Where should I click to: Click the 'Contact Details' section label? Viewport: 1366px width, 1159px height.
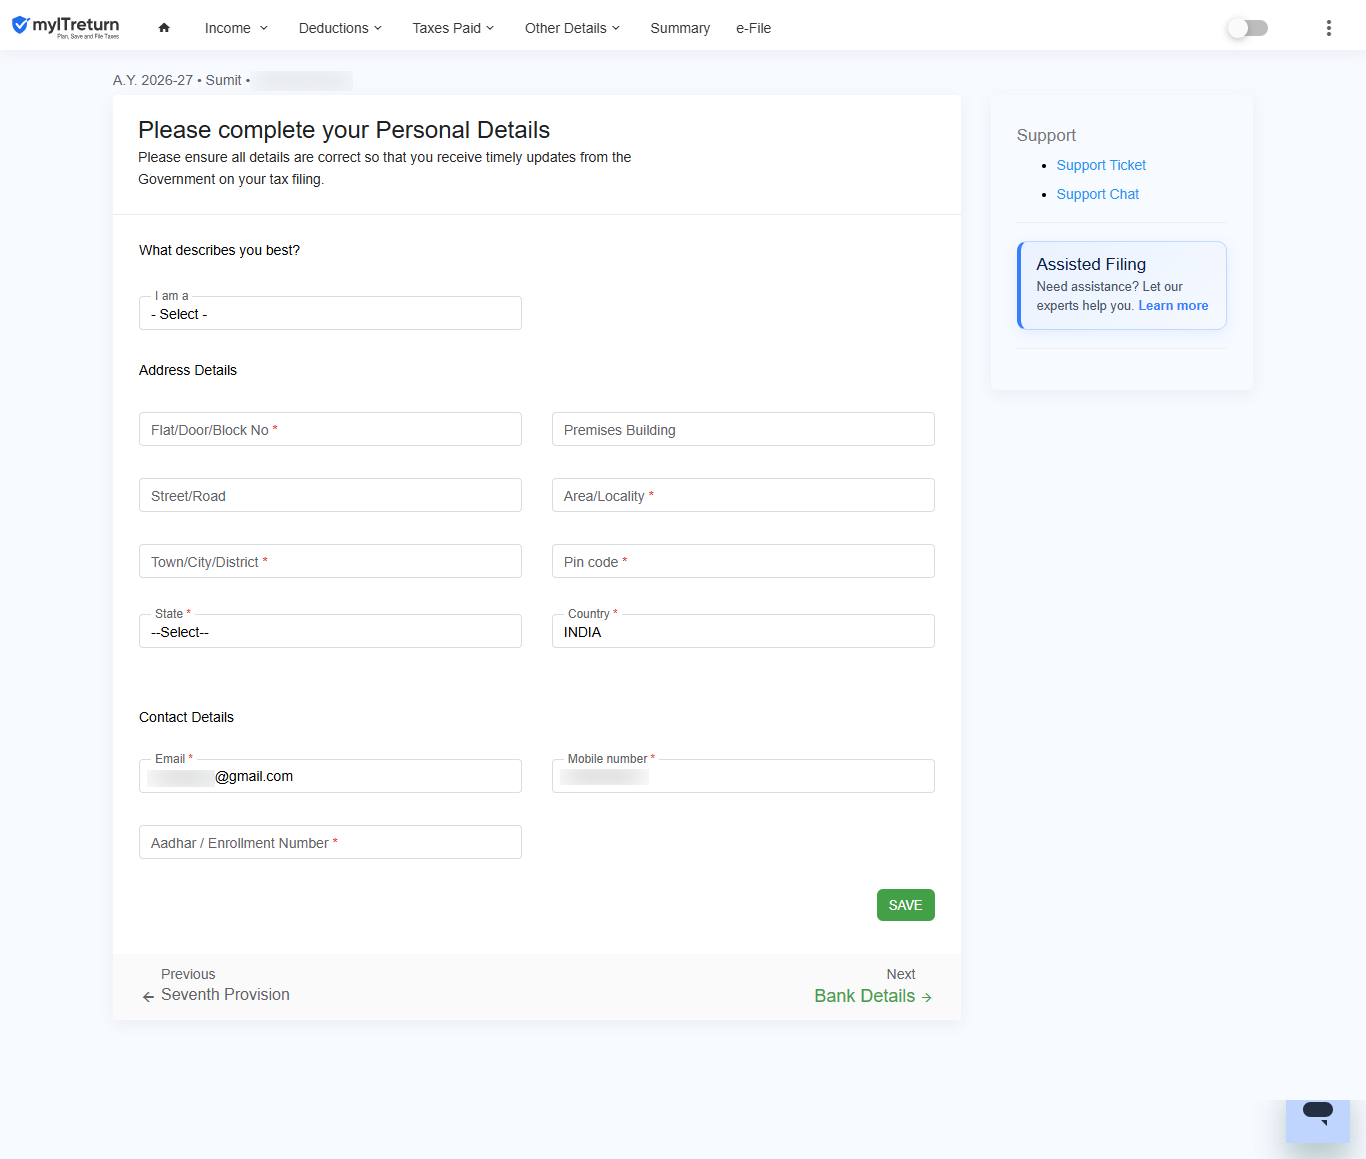click(x=186, y=717)
